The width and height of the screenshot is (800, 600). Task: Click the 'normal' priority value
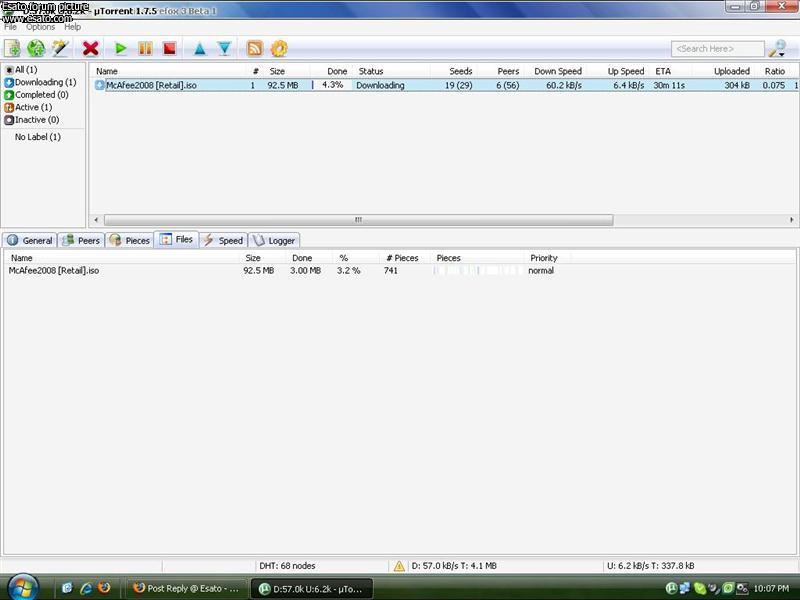(x=541, y=270)
